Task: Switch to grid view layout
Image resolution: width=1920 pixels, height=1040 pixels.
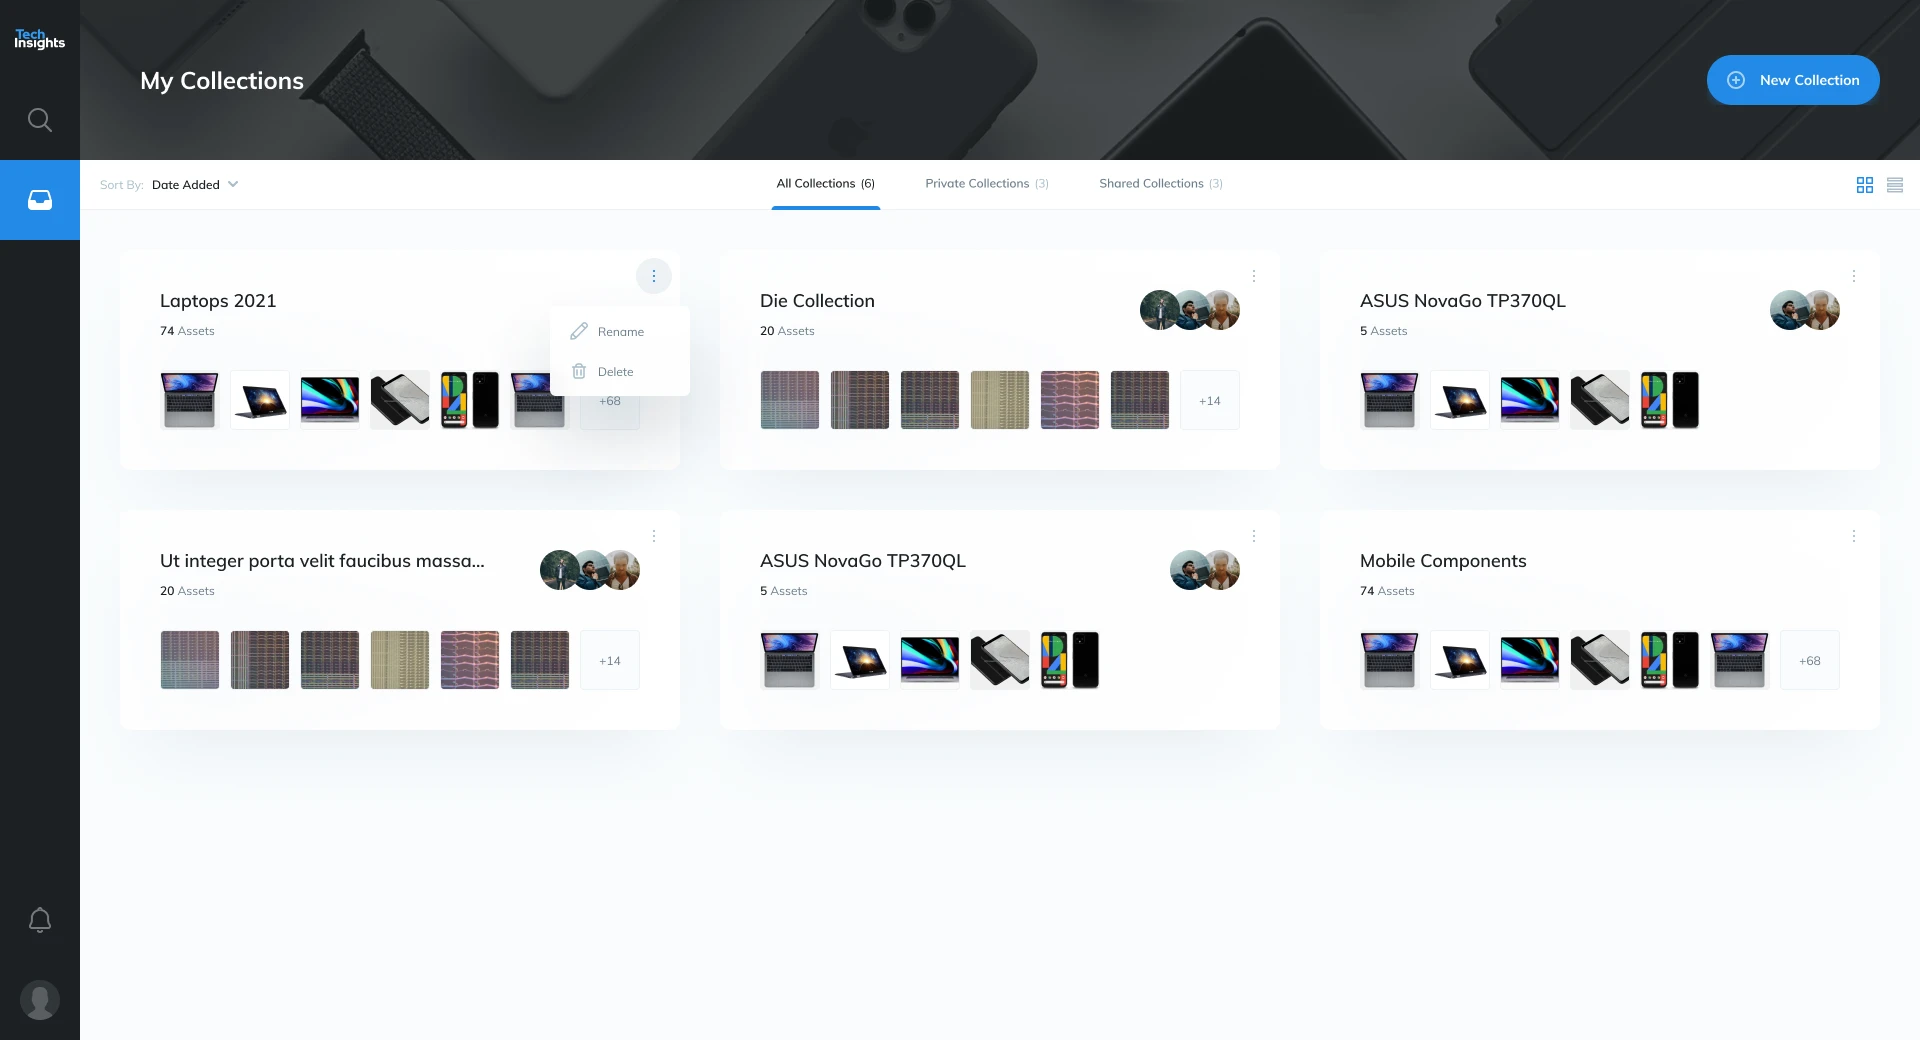Action: 1864,184
